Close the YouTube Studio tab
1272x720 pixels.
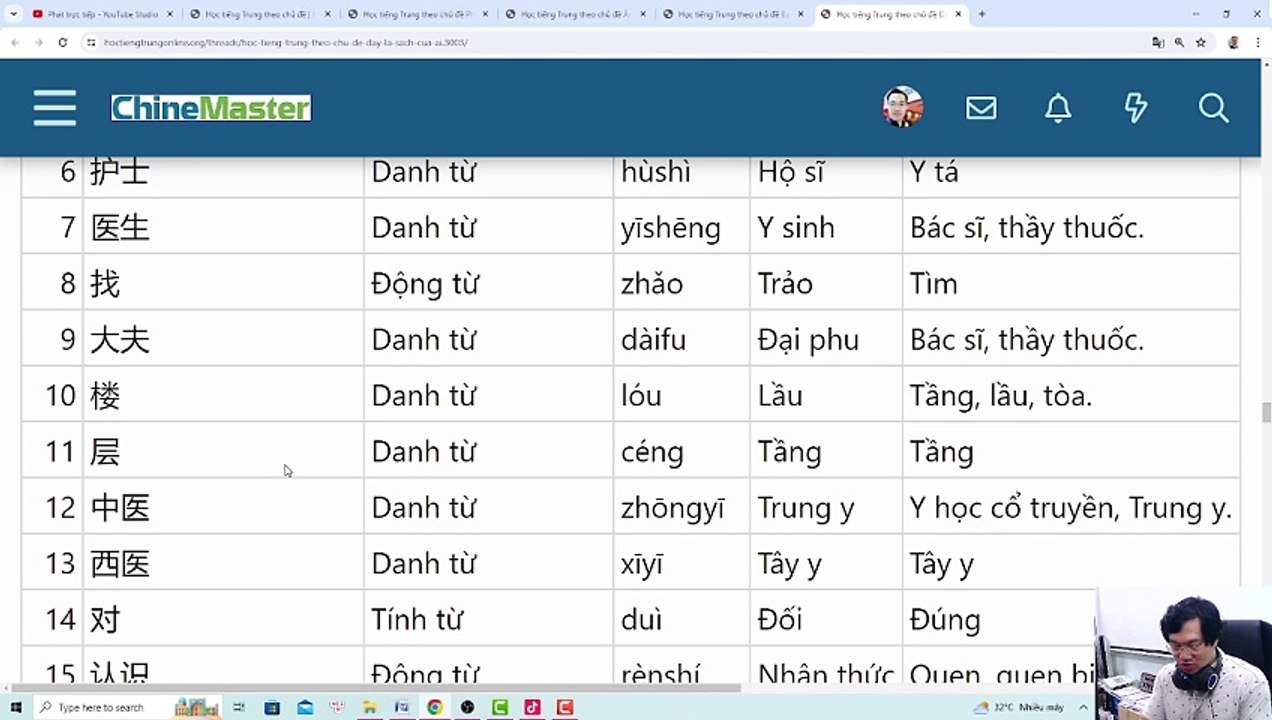170,14
